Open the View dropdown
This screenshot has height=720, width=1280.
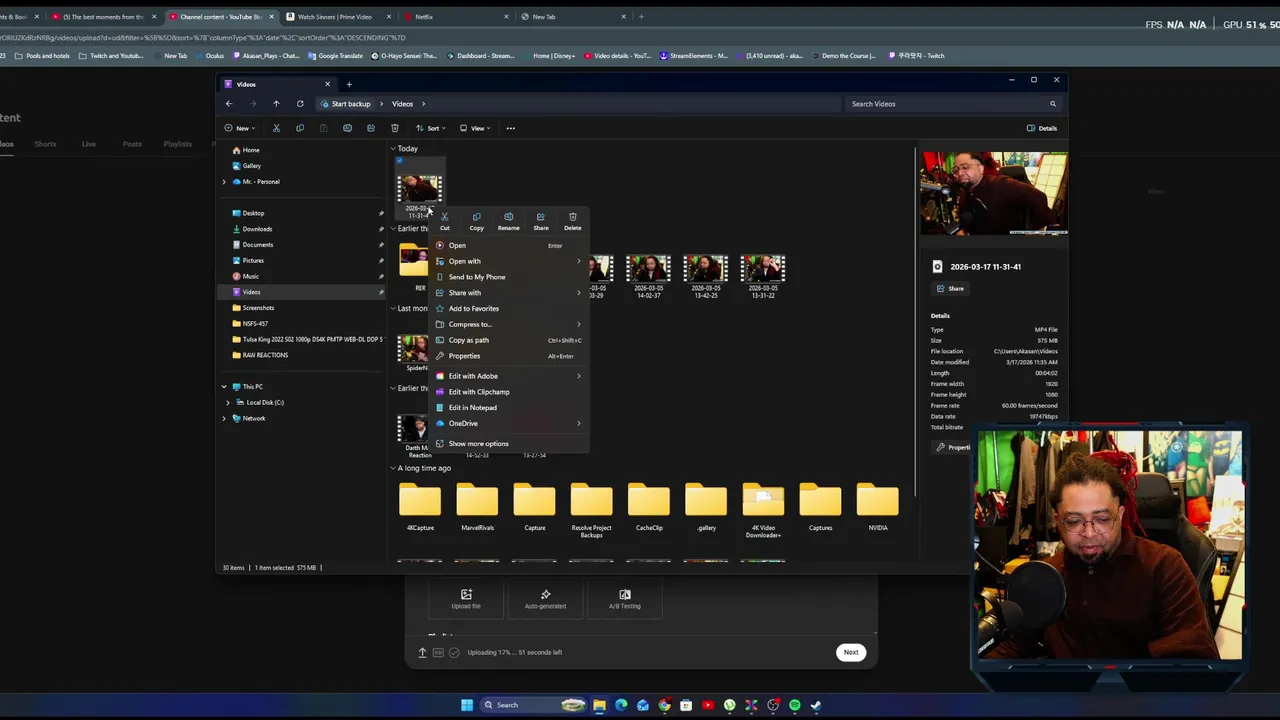[475, 128]
